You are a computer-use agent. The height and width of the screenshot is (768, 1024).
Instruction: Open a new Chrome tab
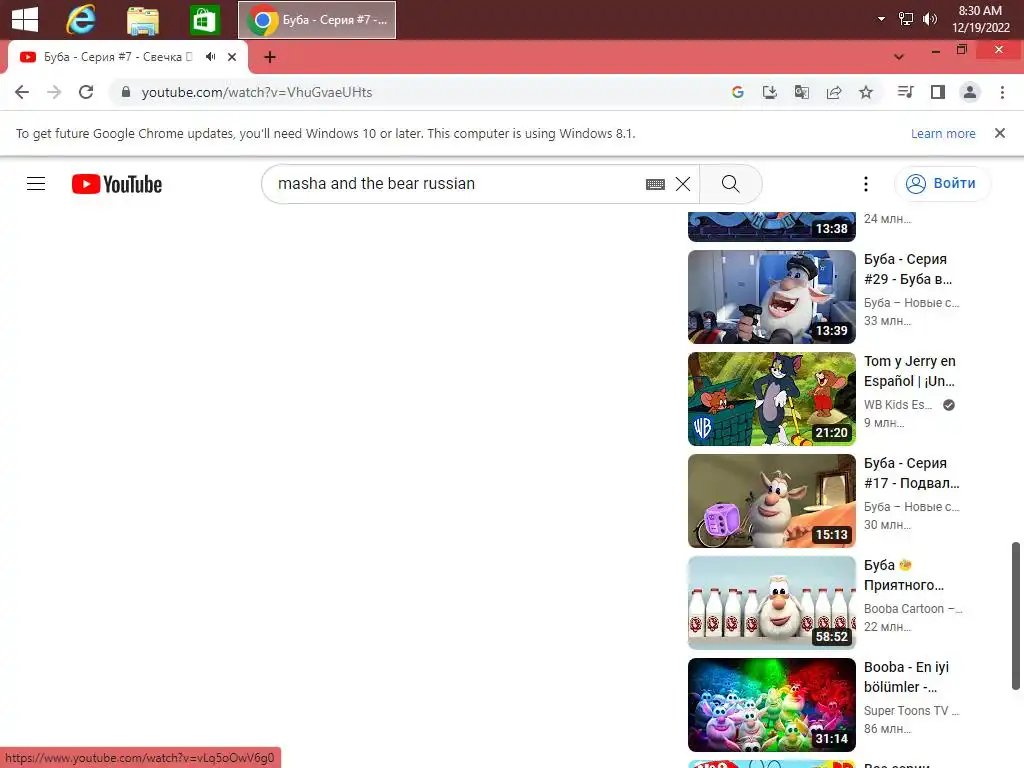[270, 57]
